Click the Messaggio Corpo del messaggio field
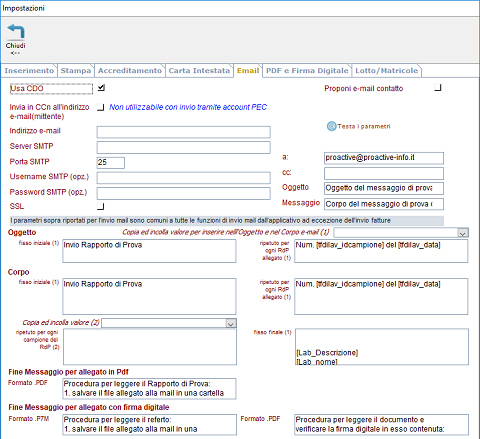The height and width of the screenshot is (439, 480). pyautogui.click(x=384, y=204)
